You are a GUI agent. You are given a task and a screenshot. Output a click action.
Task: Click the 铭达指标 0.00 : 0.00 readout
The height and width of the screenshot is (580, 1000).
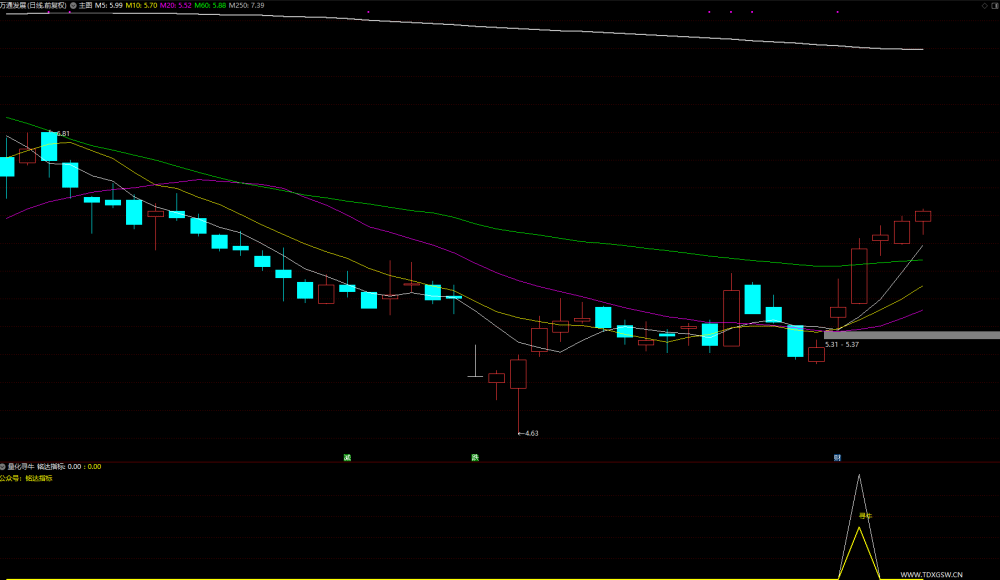click(x=69, y=466)
